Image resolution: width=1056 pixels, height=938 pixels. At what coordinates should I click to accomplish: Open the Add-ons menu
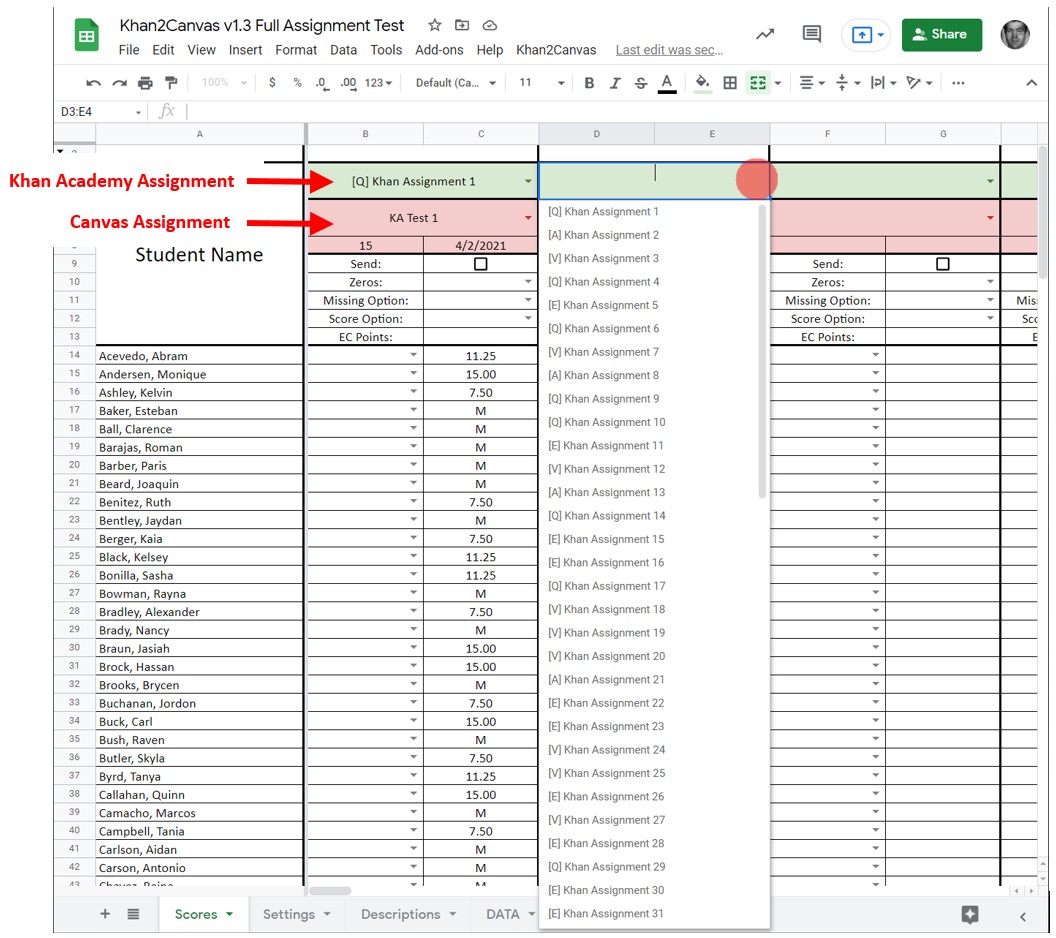click(439, 49)
